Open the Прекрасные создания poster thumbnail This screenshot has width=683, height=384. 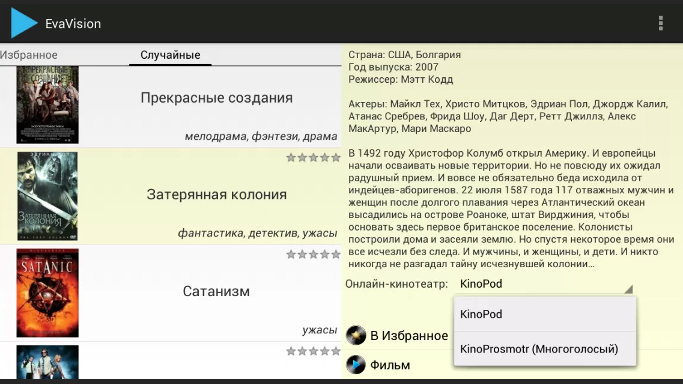tap(47, 105)
